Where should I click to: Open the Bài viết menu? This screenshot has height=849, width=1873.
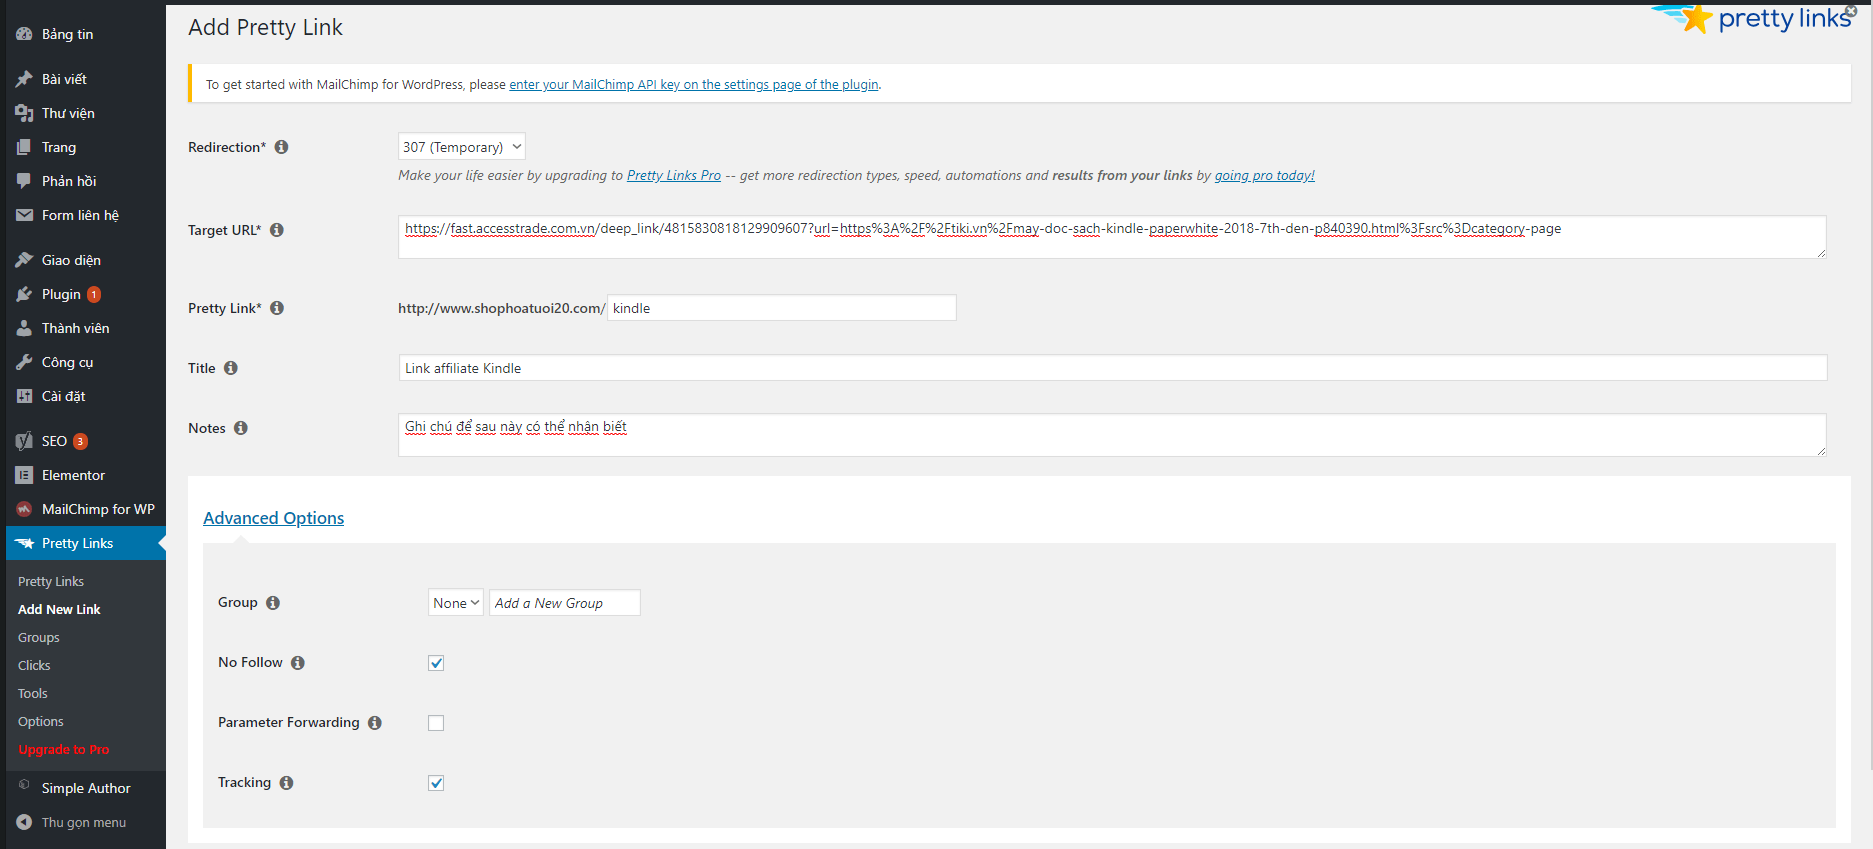coord(86,79)
